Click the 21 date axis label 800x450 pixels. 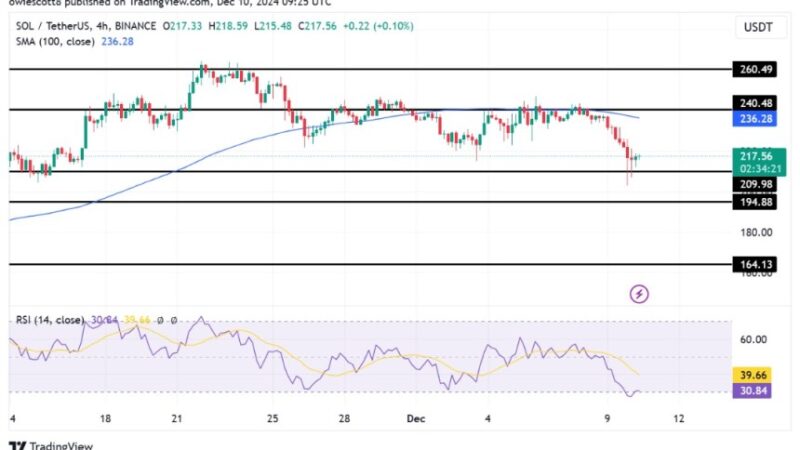coord(177,419)
